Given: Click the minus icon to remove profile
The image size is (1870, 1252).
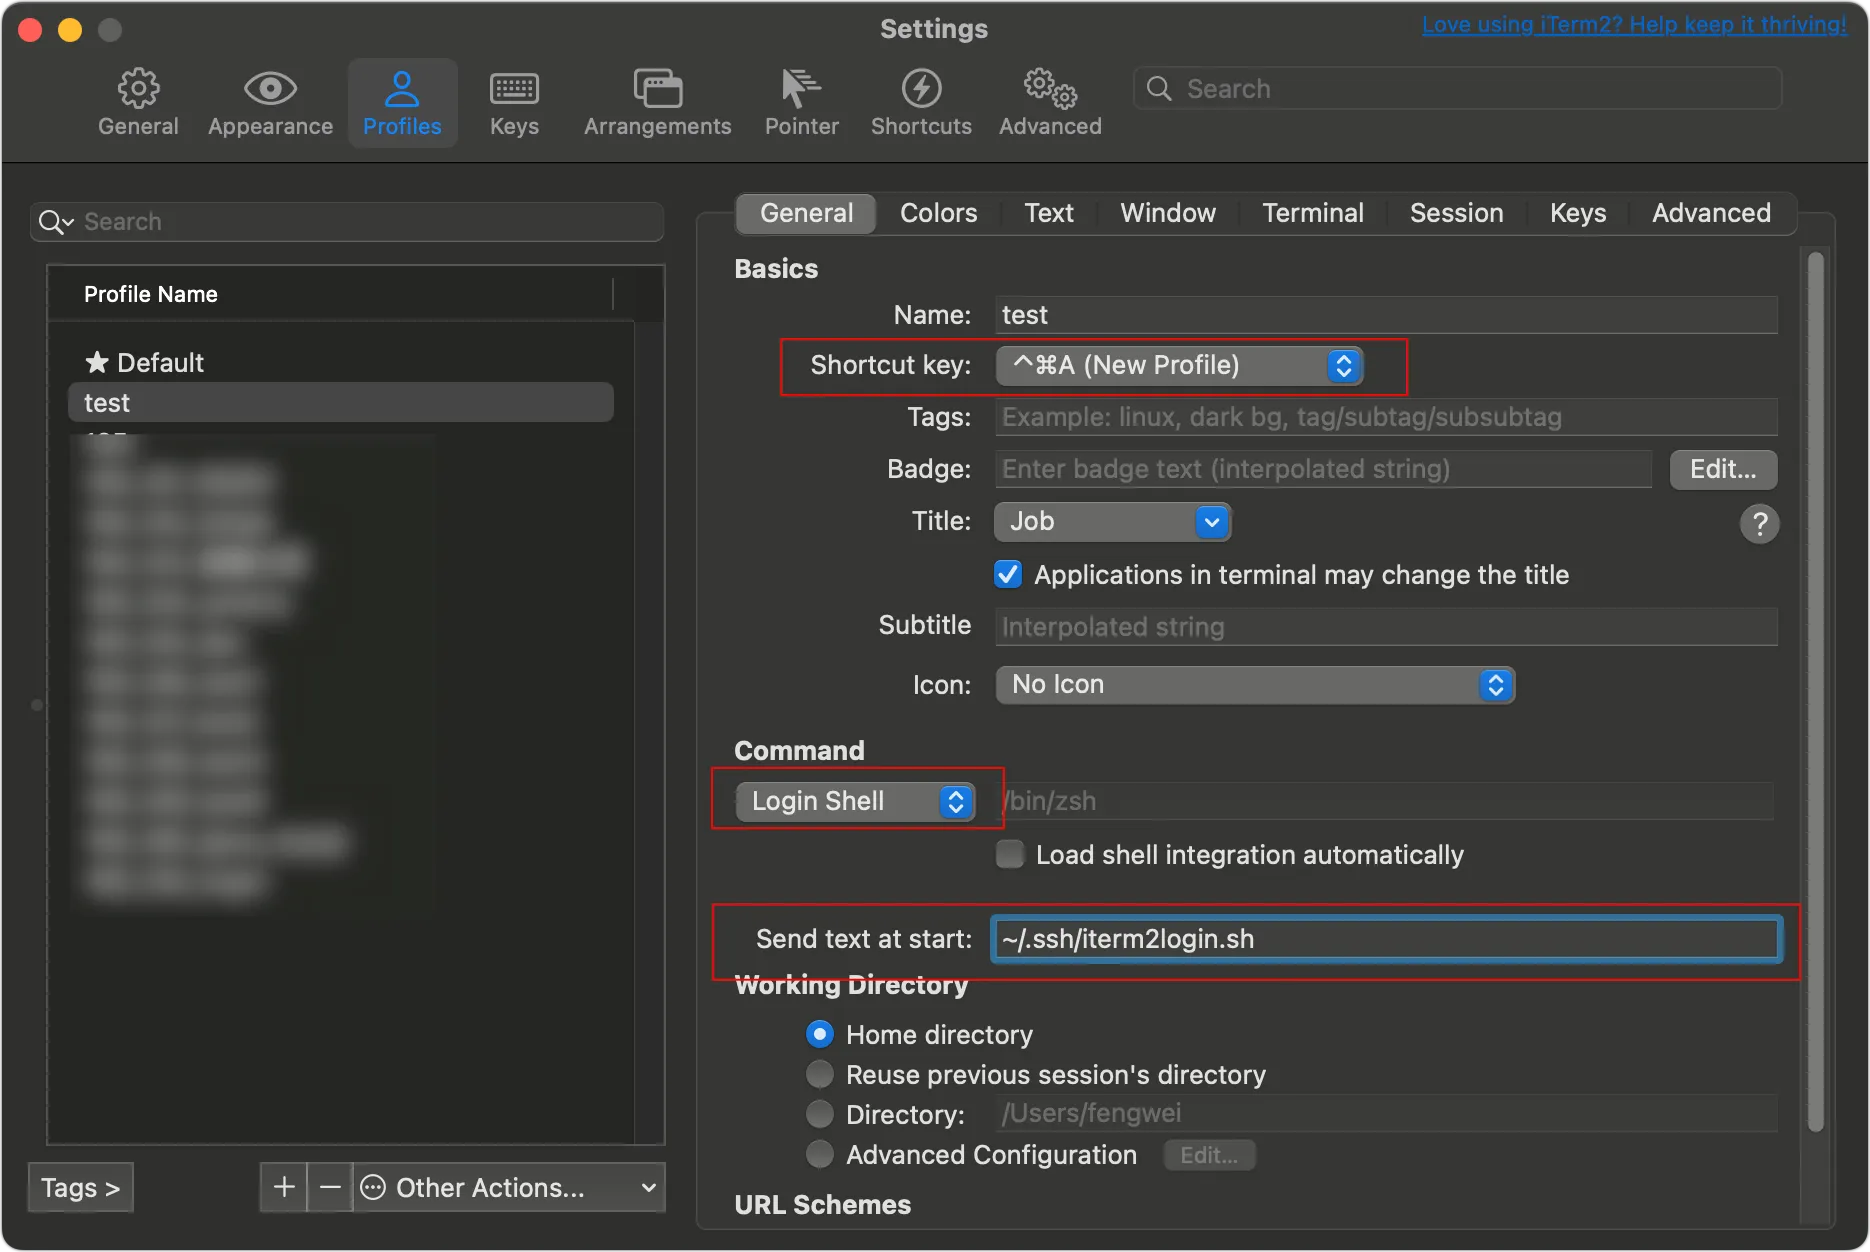Looking at the screenshot, I should (x=330, y=1187).
